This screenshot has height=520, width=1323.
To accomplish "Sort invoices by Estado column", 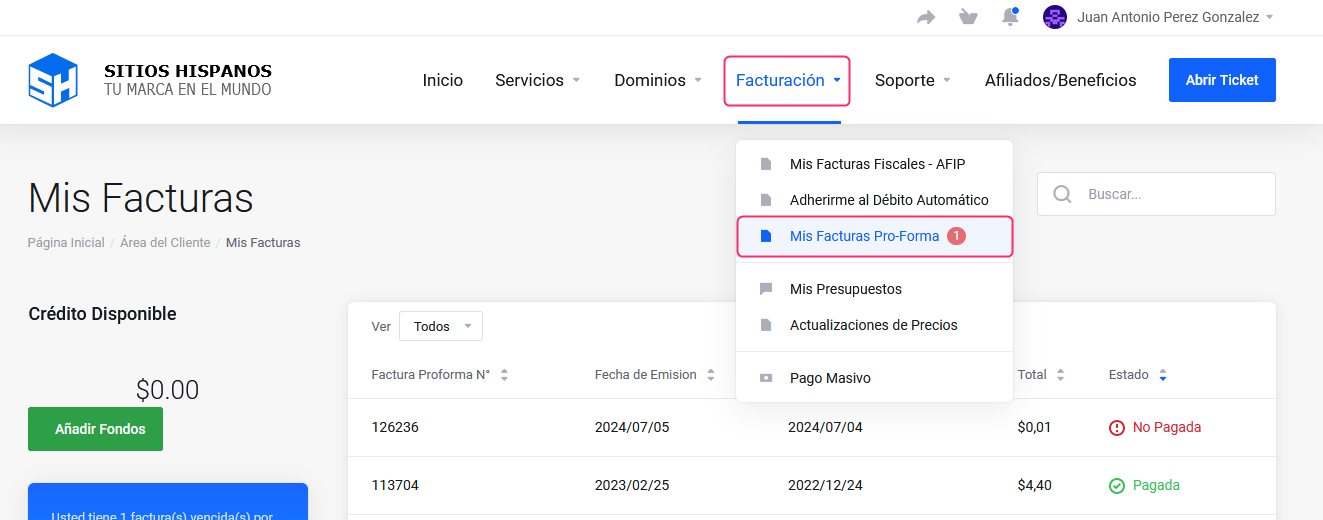I will point(1137,375).
